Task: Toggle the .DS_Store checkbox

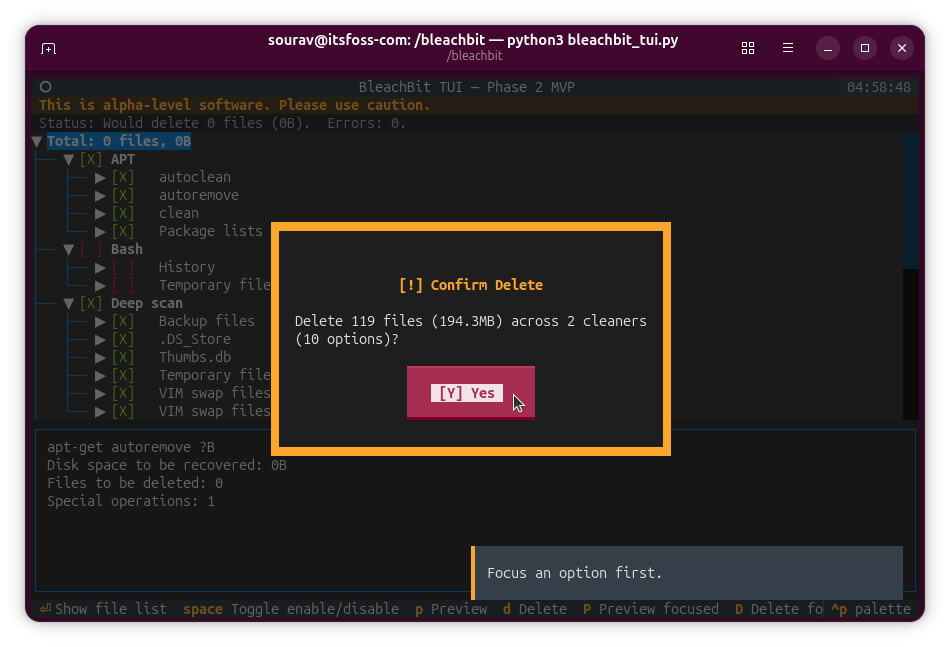Action: tap(123, 339)
